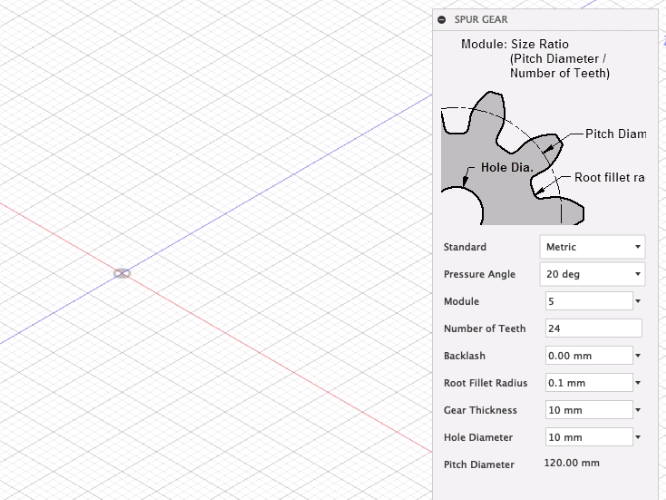Click the Pressure Angle label
This screenshot has width=666, height=500.
[480, 274]
